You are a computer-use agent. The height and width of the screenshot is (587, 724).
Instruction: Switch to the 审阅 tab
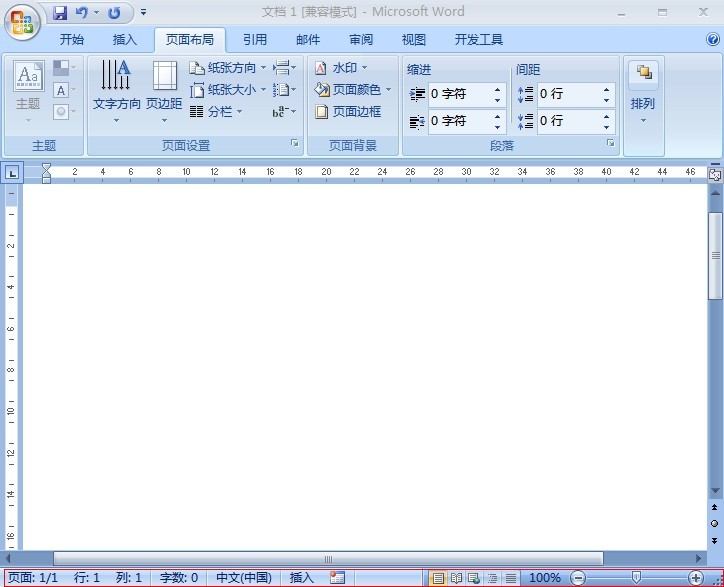(x=361, y=40)
